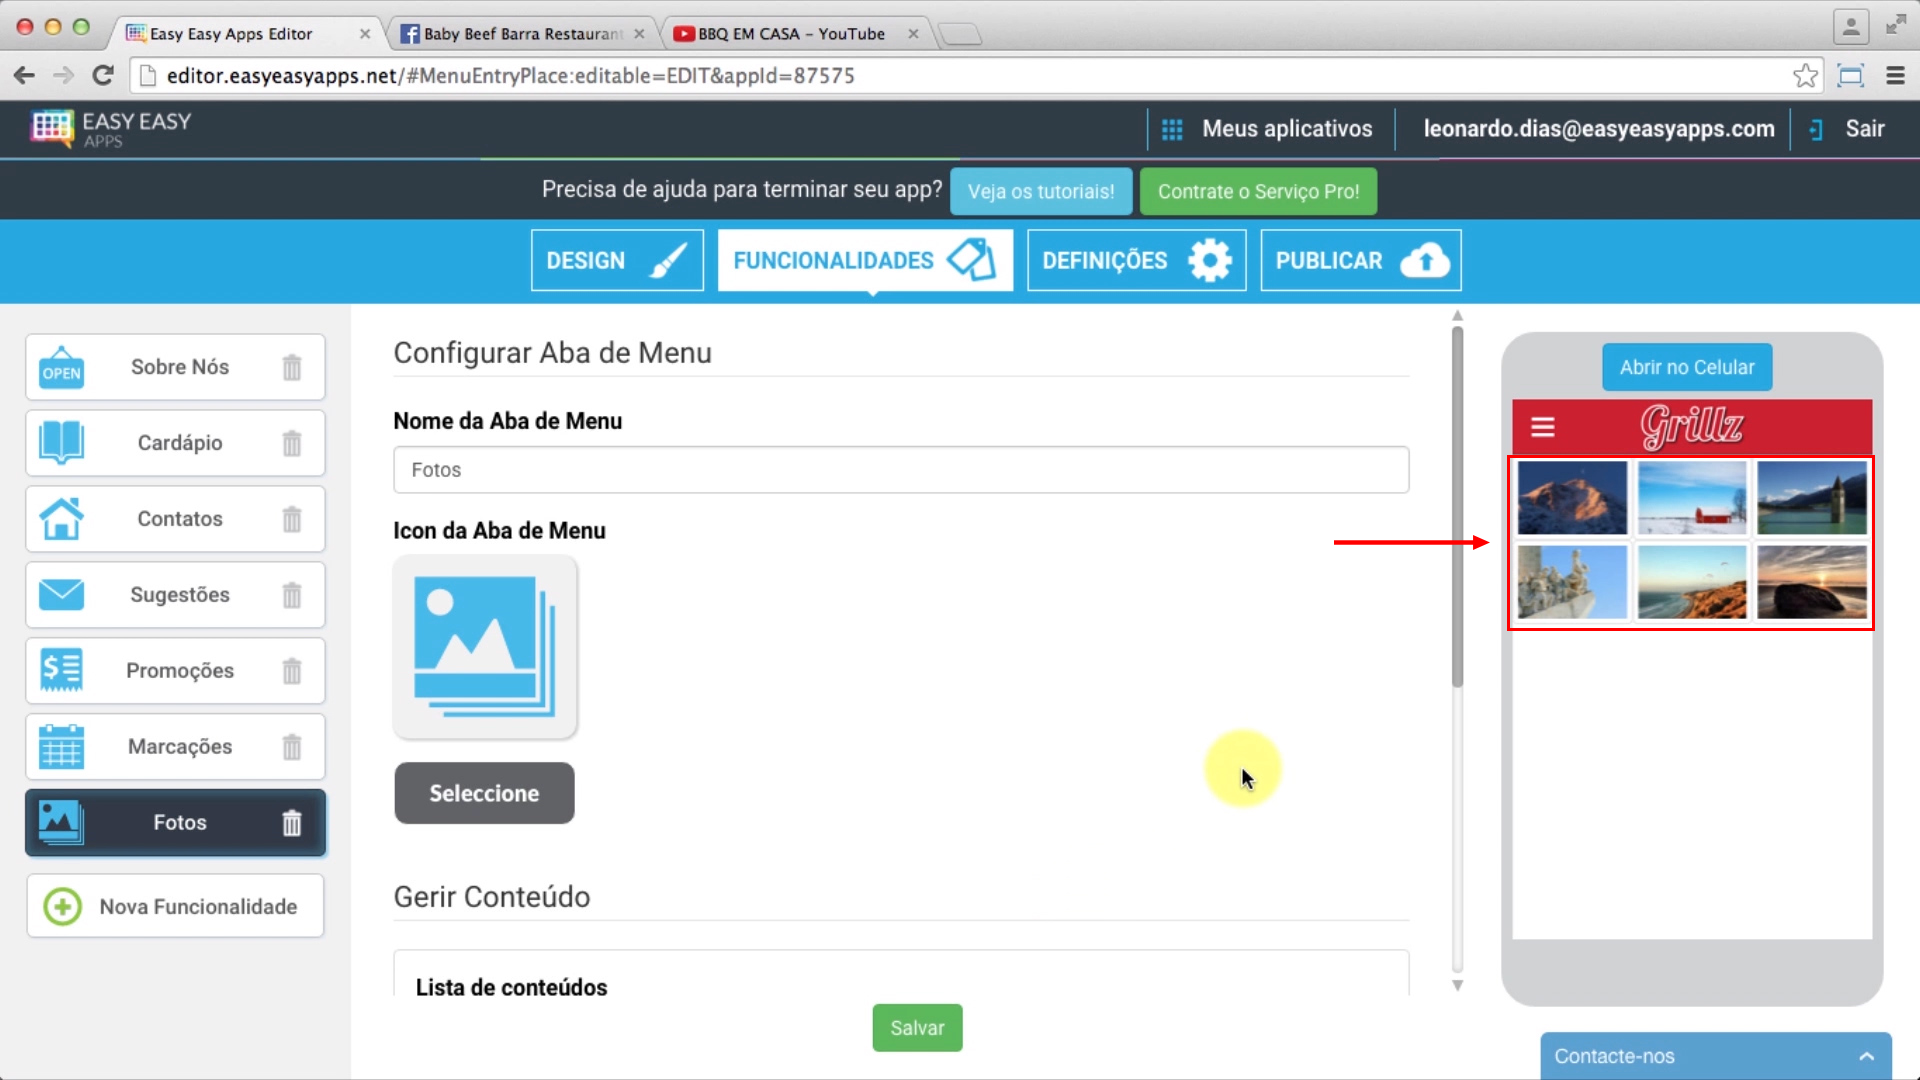Click the Fotos photo gallery icon
The width and height of the screenshot is (1920, 1080).
coord(59,820)
